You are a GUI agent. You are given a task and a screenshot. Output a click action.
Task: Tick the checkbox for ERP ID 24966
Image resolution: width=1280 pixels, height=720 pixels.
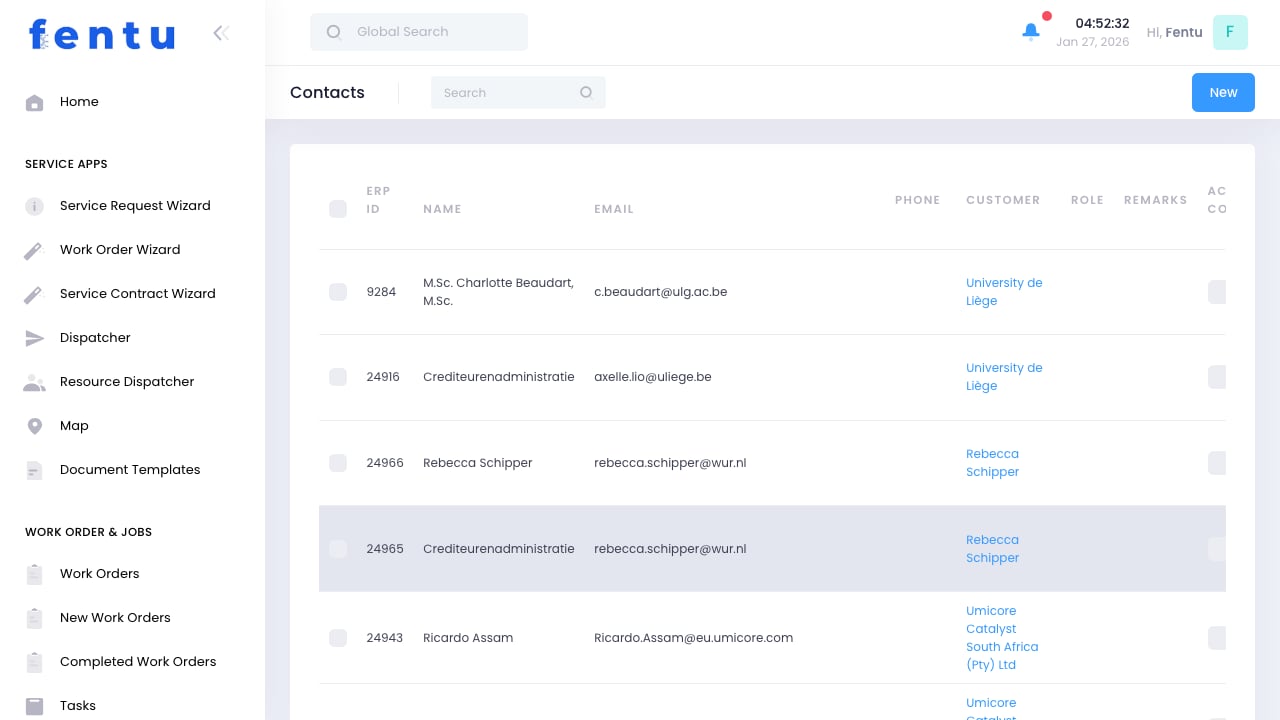click(x=338, y=463)
